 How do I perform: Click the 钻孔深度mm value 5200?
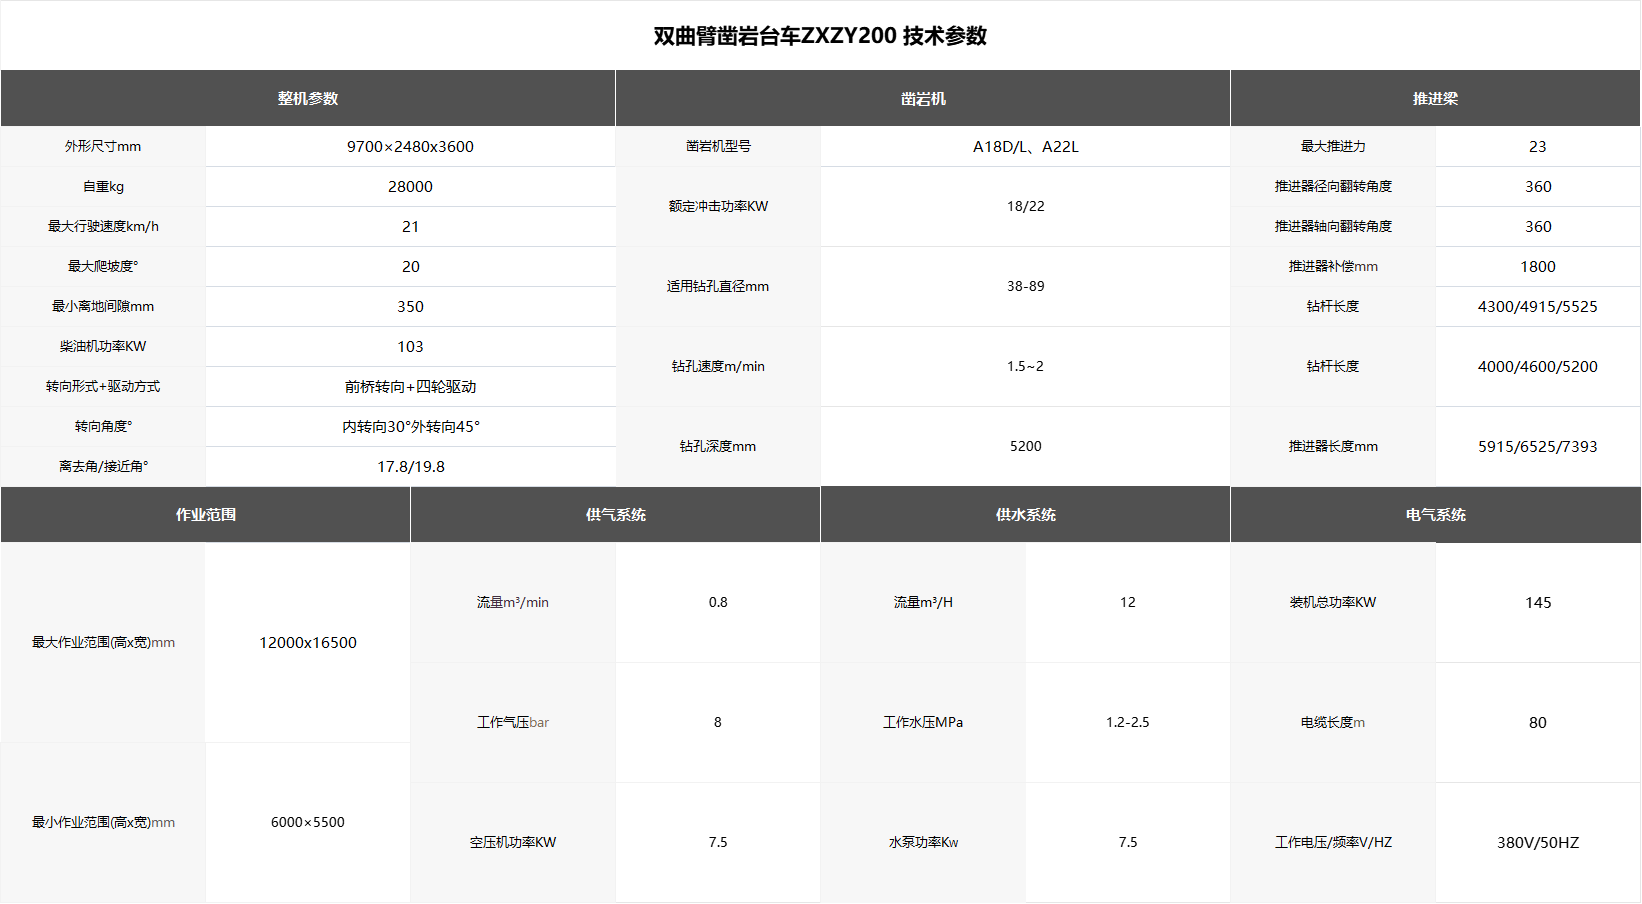point(1025,446)
